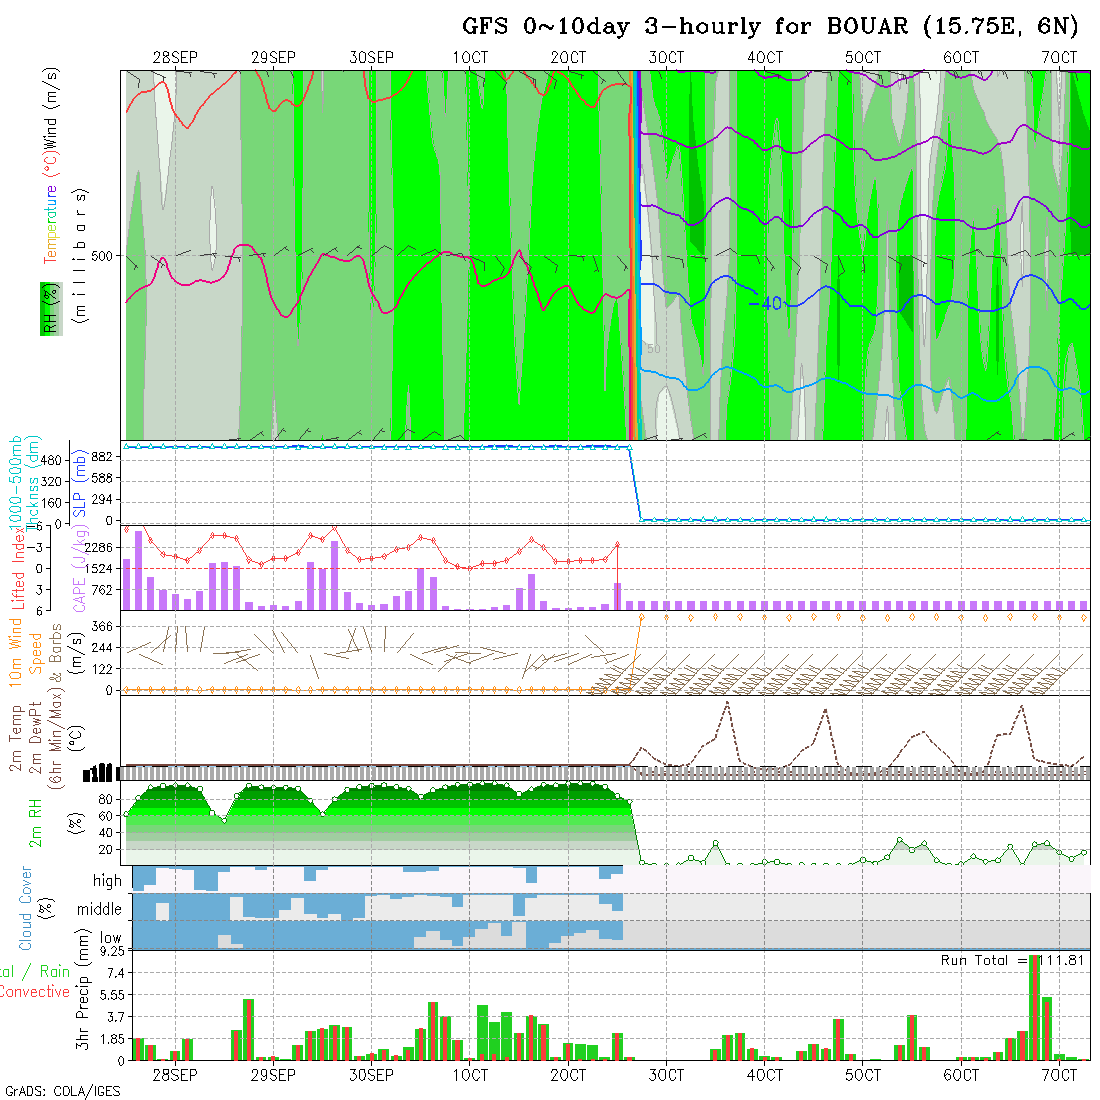Click the GrADS: COLA/IGES footer credit
The height and width of the screenshot is (1100, 1100).
pos(62,1091)
